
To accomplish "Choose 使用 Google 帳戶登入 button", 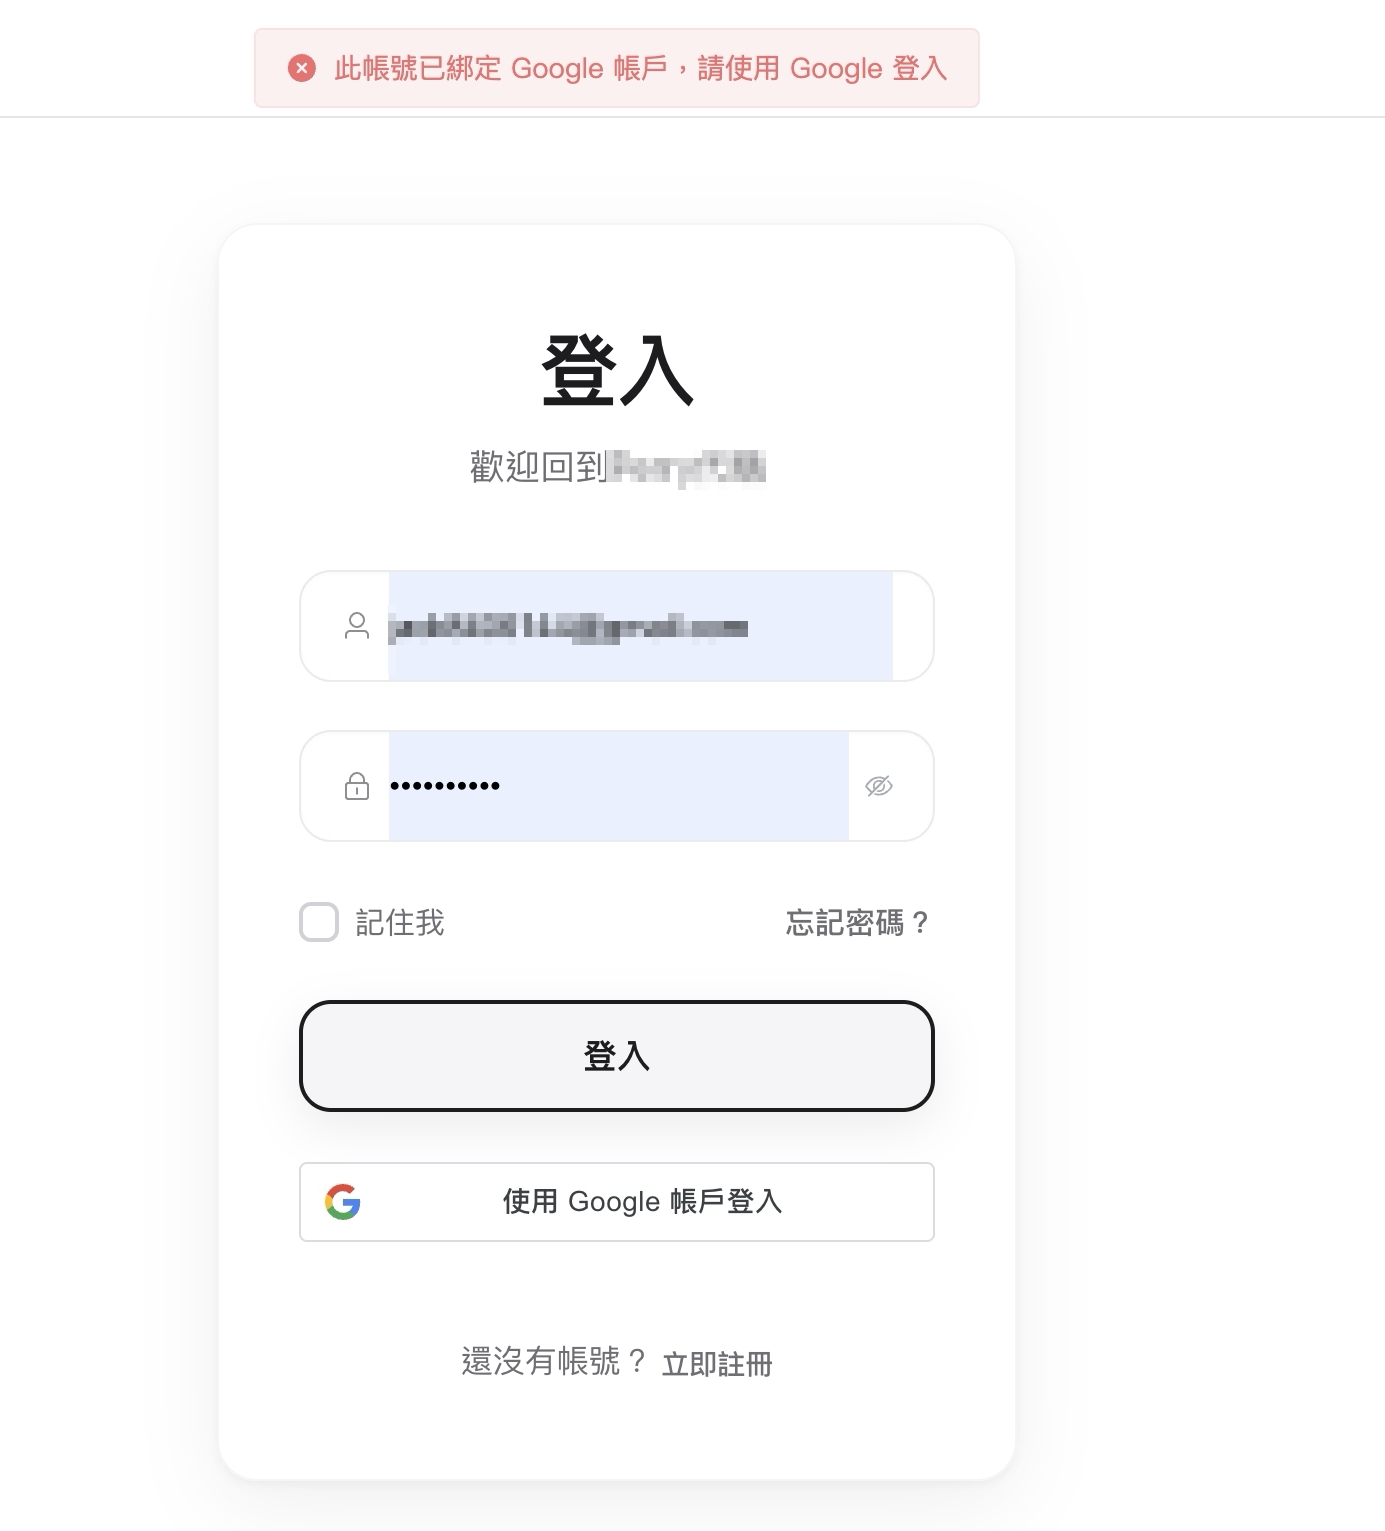I will pyautogui.click(x=617, y=1202).
